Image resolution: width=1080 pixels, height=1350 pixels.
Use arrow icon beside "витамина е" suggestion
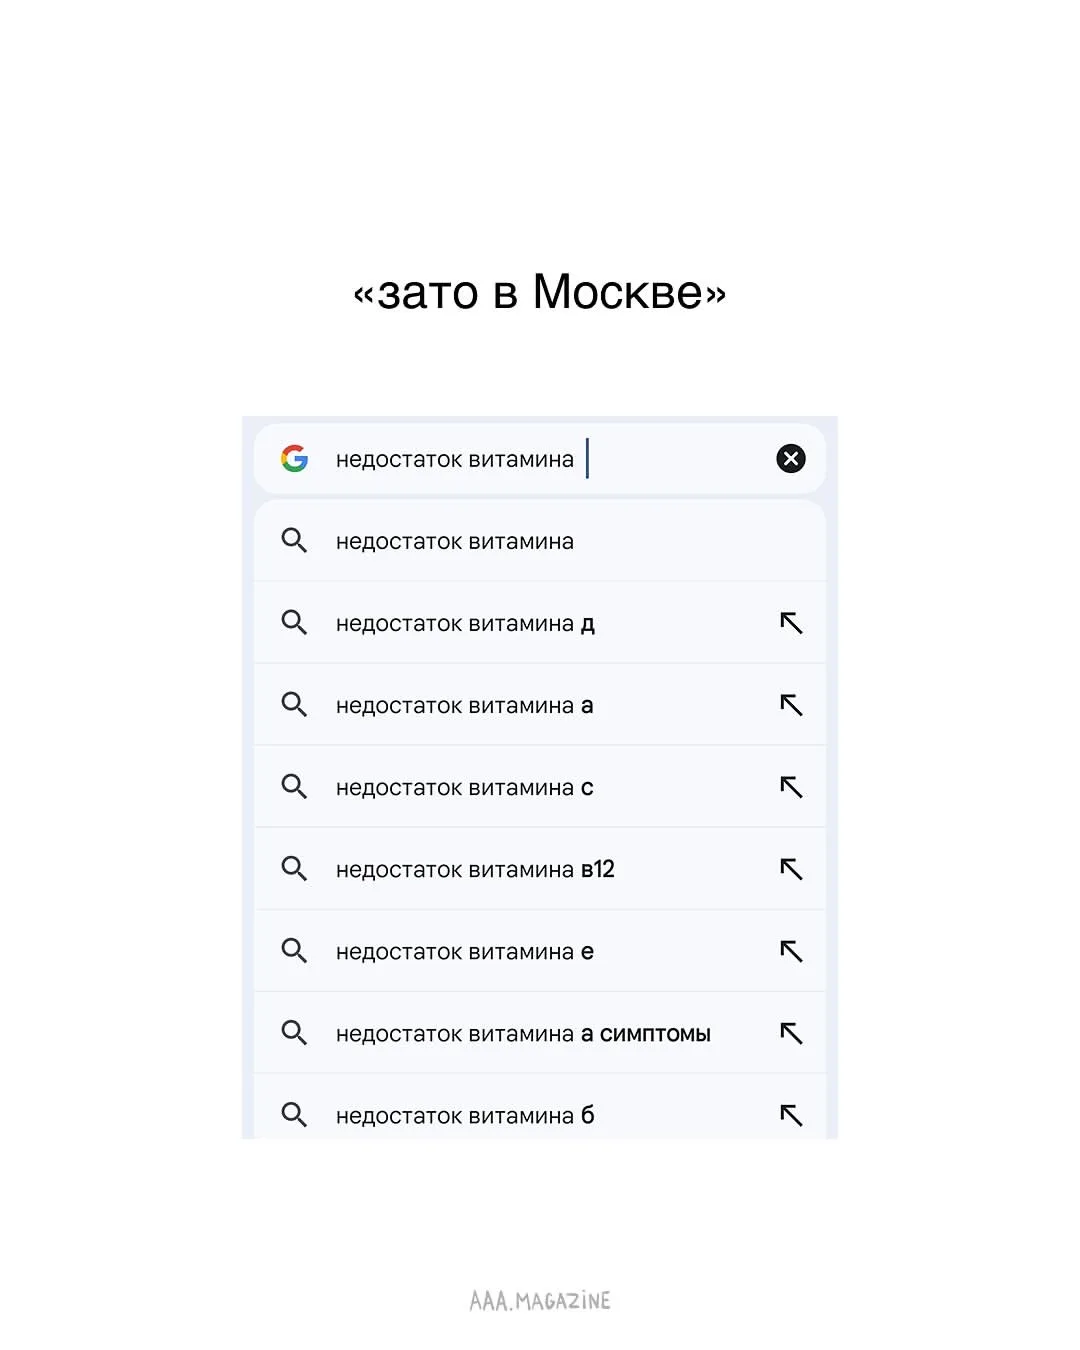791,951
